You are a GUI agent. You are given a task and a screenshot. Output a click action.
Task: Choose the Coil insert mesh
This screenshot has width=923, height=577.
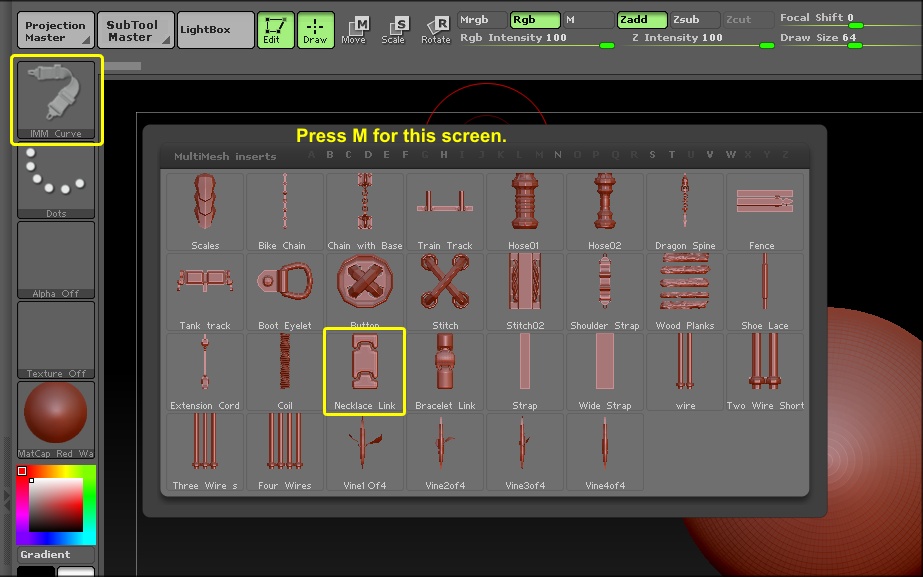tap(285, 372)
